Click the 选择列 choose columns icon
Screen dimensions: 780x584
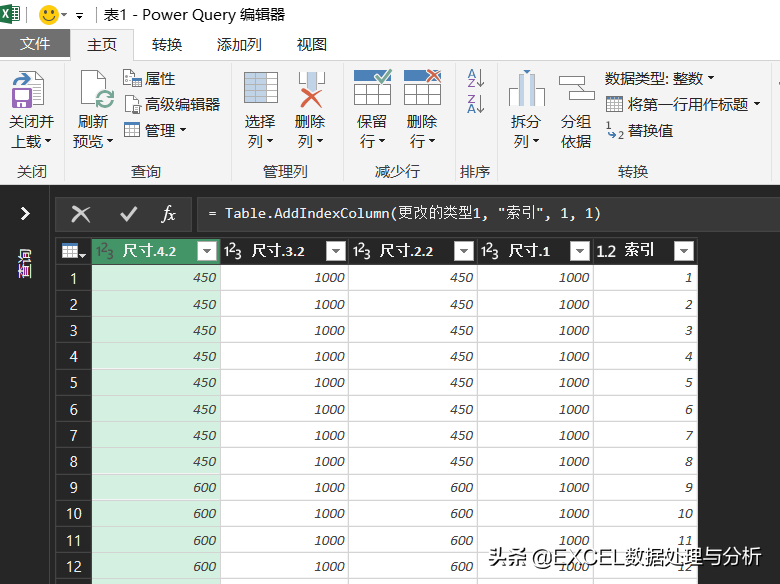(261, 88)
